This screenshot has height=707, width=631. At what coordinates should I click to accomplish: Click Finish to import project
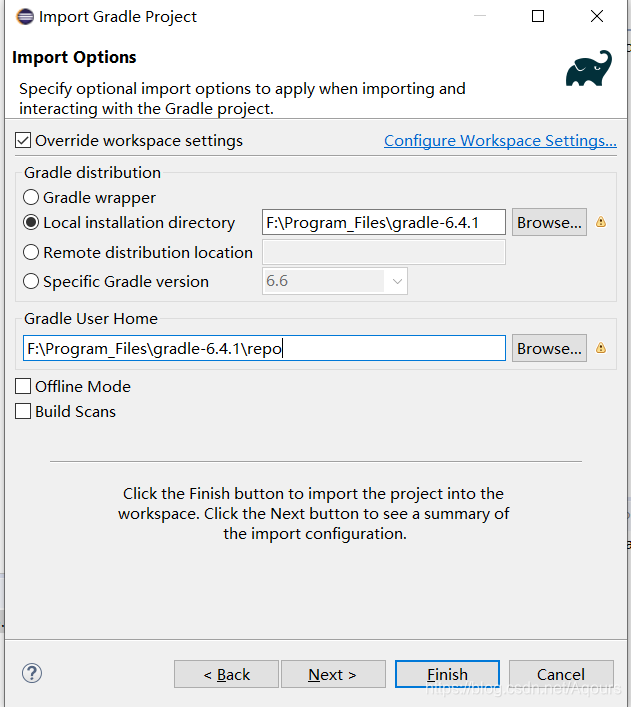[447, 674]
